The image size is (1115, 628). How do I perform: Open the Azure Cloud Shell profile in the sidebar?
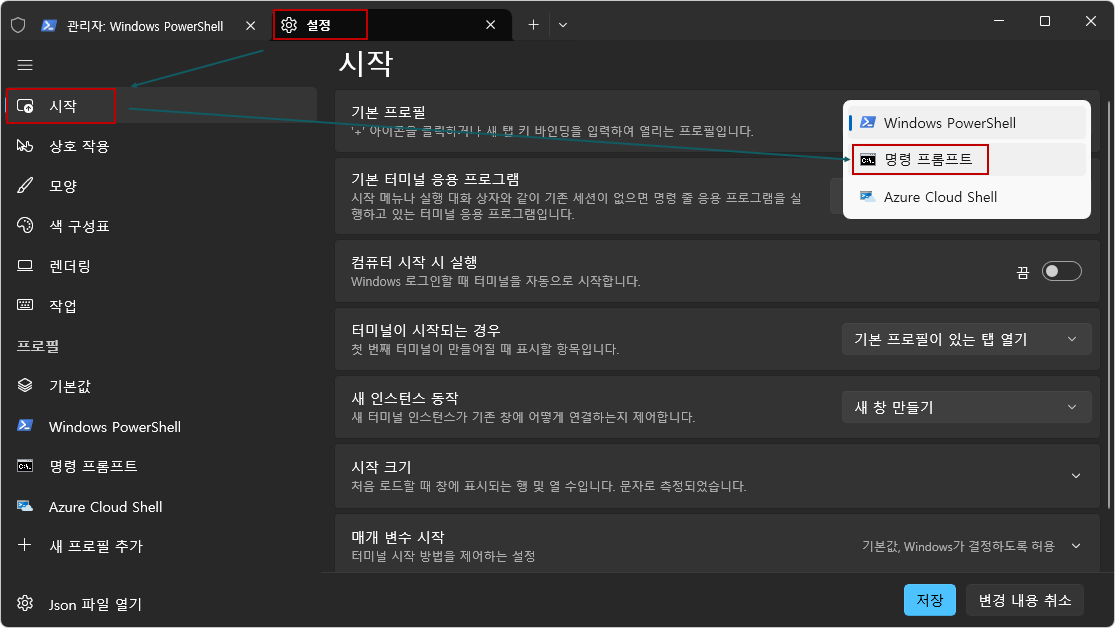pyautogui.click(x=161, y=506)
